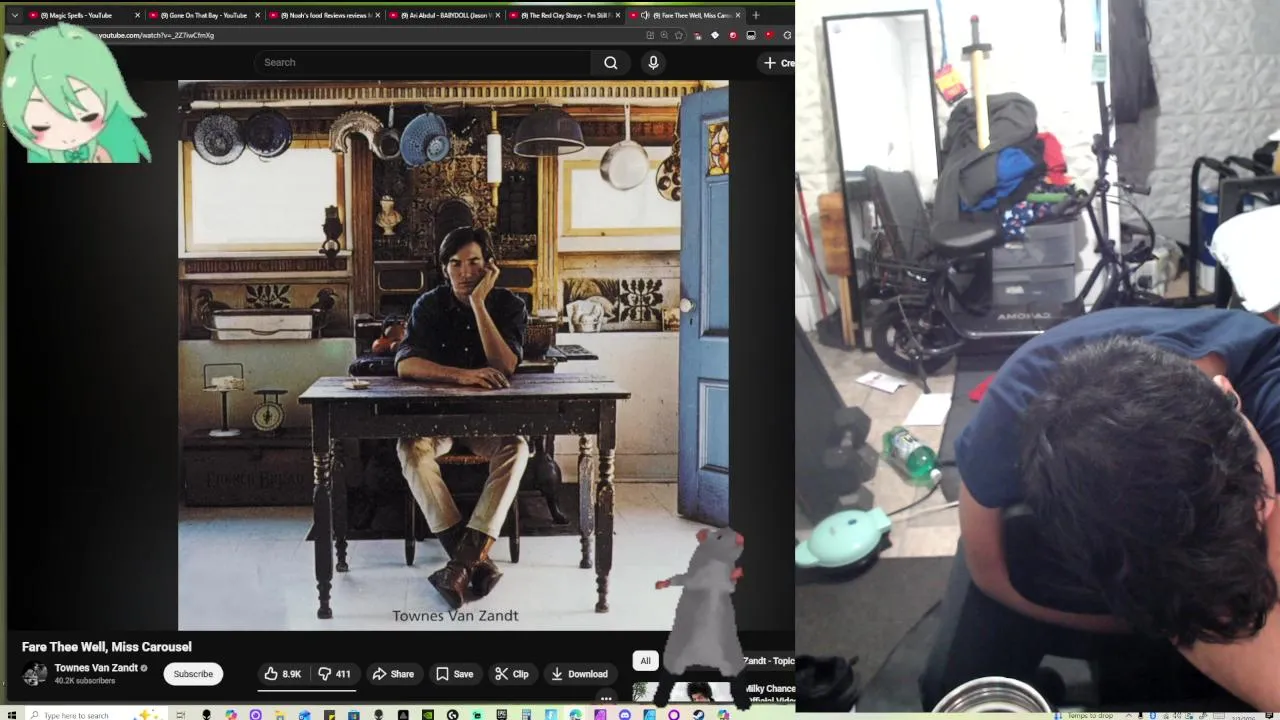Open Discord from the taskbar
Viewport: 1280px width, 720px height.
pyautogui.click(x=625, y=715)
